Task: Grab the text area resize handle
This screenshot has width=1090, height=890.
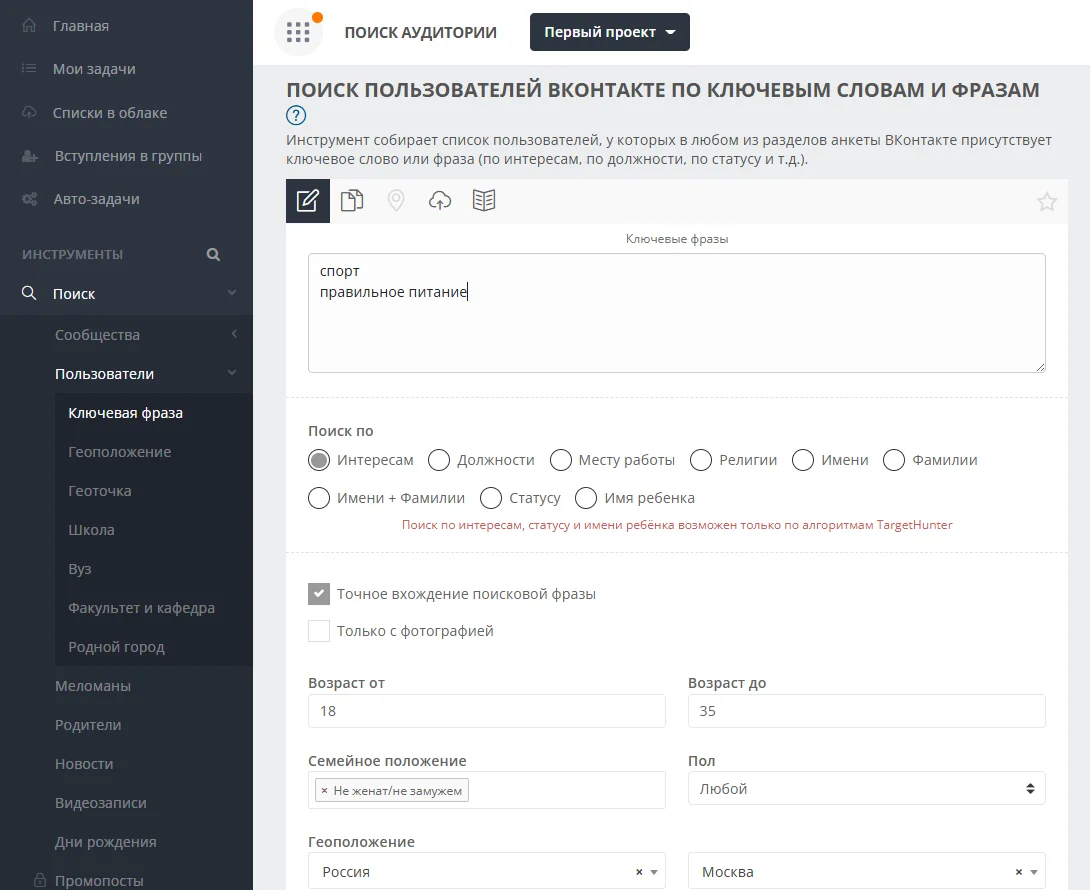Action: [x=1040, y=366]
